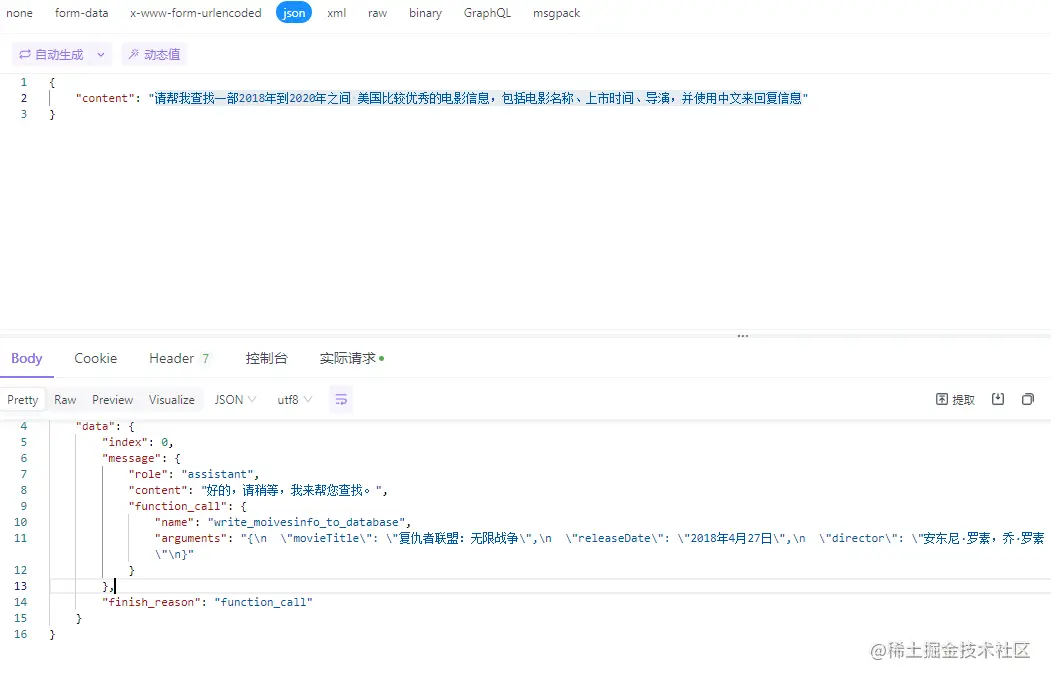This screenshot has height=681, width=1051.
Task: Switch to the Raw response view
Action: (x=65, y=399)
